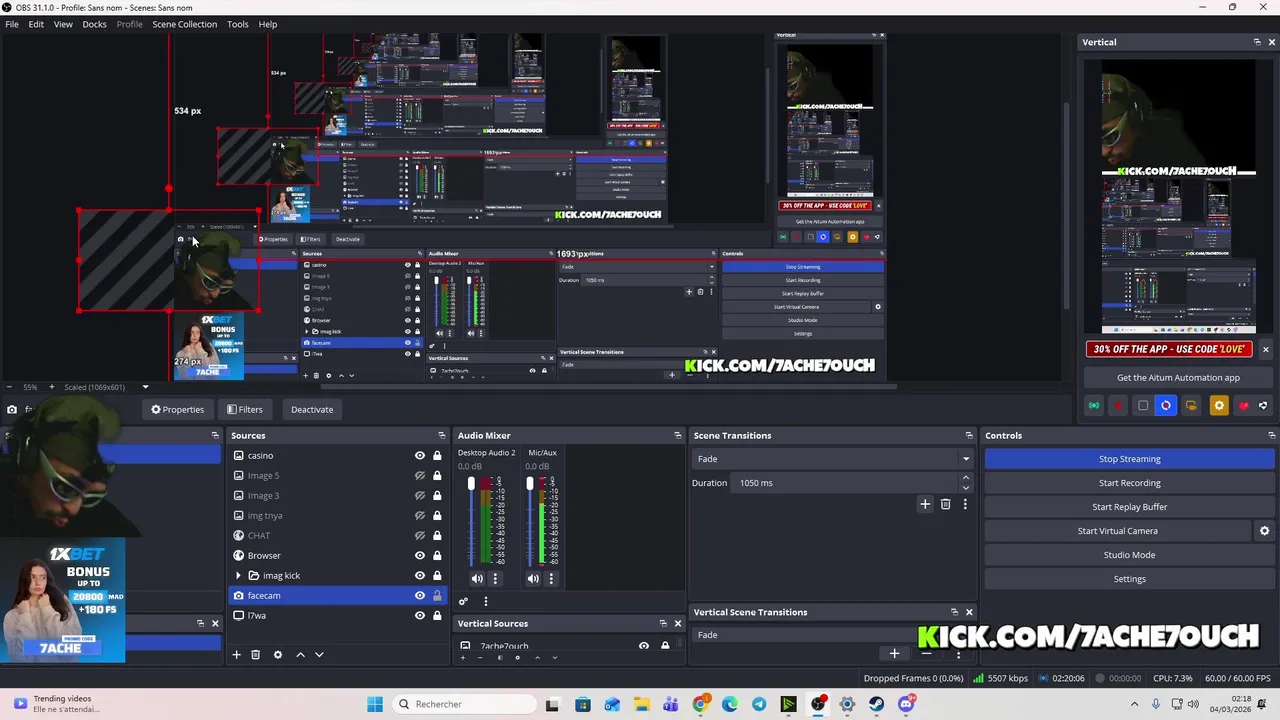Click the red heart icon in Vertical dock

(1243, 405)
